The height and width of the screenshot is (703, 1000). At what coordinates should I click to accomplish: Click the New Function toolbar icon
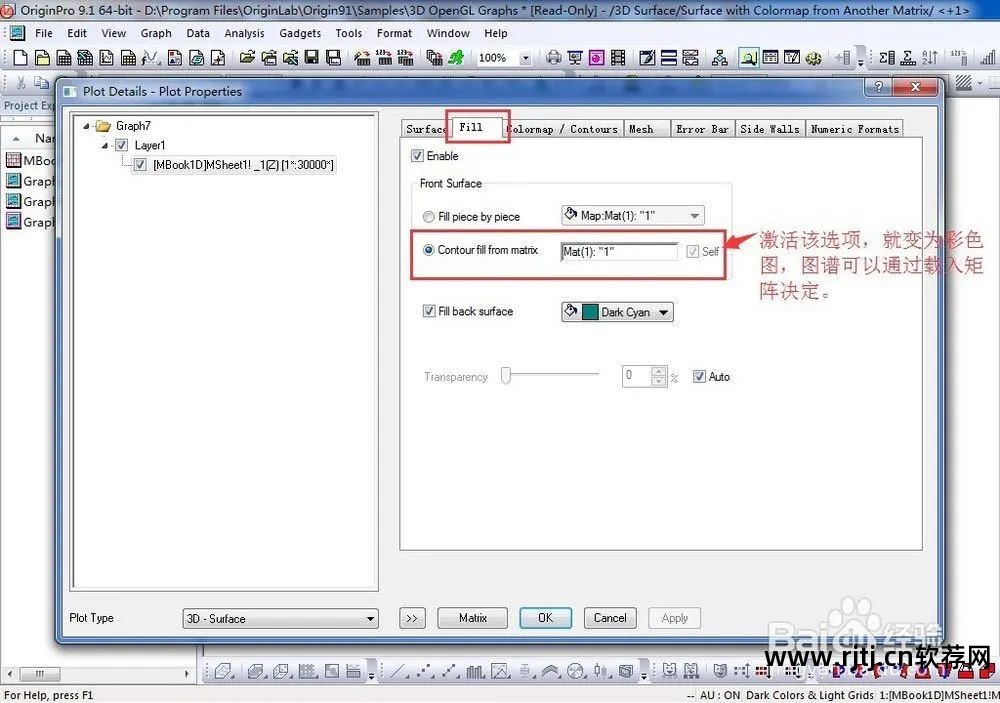[x=151, y=58]
